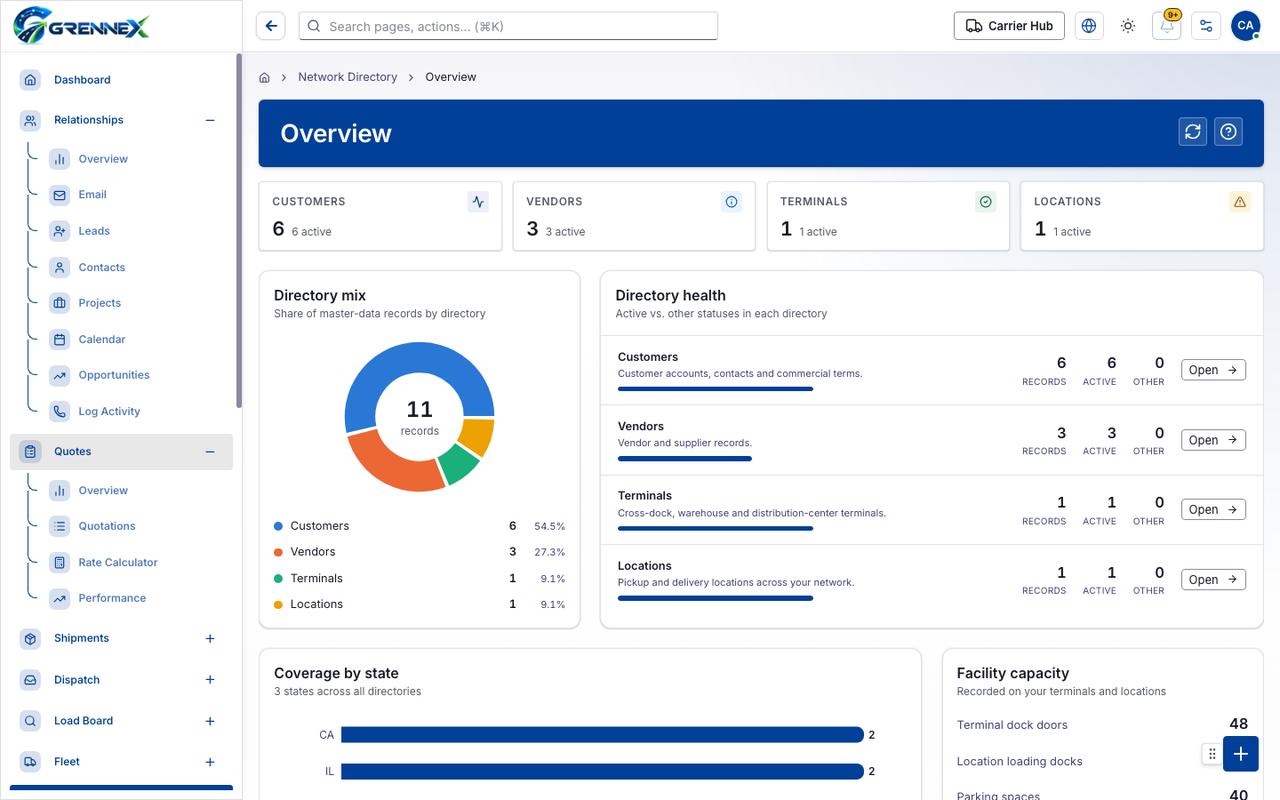Open the Locations directory row

point(1213,579)
